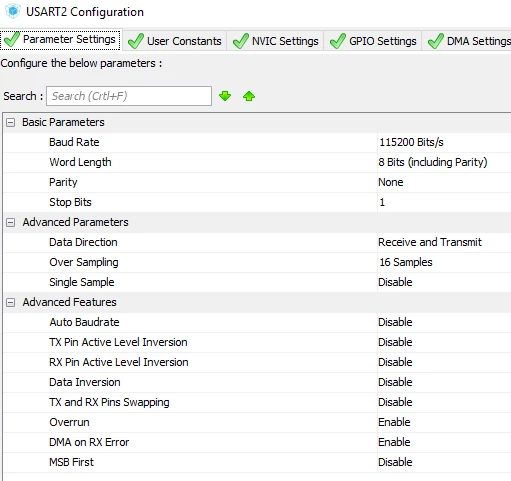The height and width of the screenshot is (481, 511).
Task: Change the Data Direction Receive and Transmit value
Action: (x=444, y=242)
